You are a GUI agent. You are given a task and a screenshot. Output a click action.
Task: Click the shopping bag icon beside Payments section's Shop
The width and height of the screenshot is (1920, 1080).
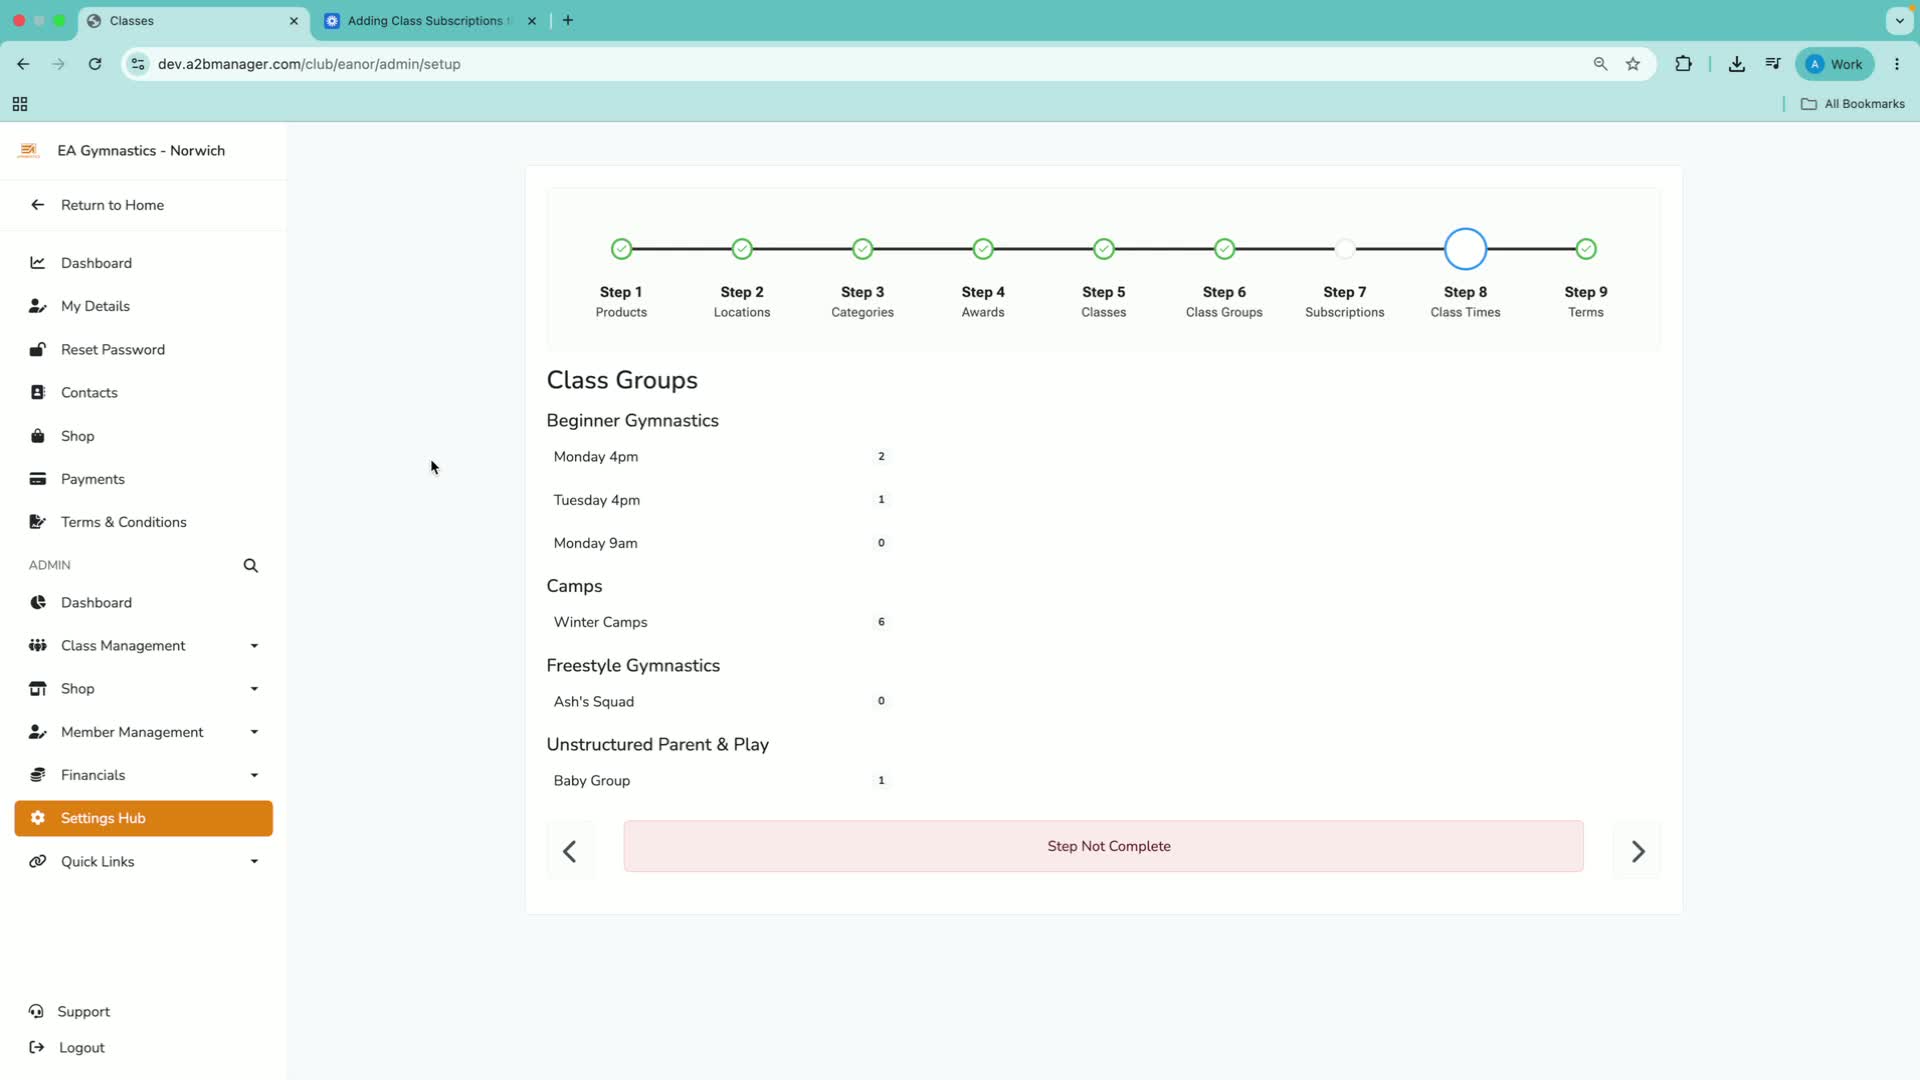[38, 436]
